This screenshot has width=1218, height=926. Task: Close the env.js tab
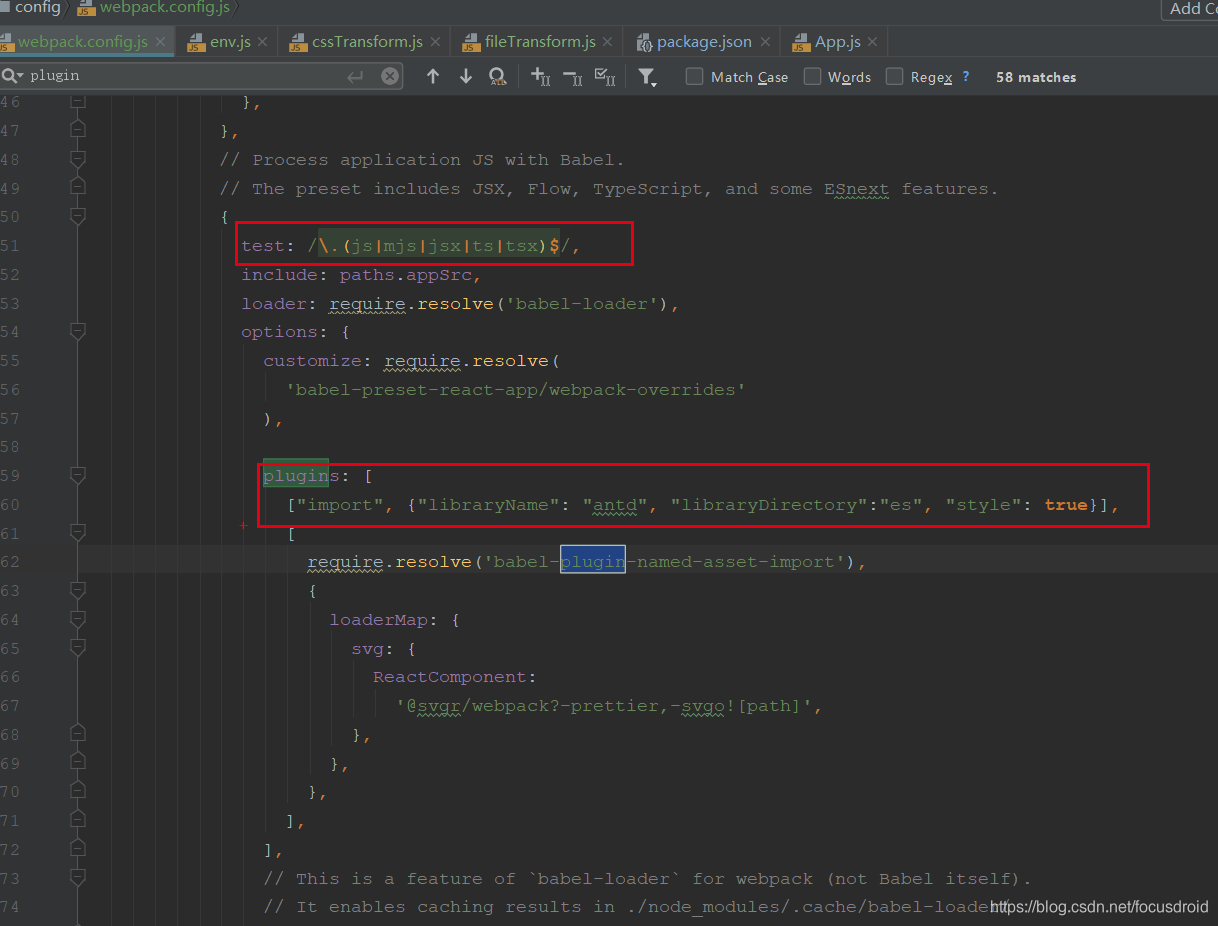tap(262, 42)
